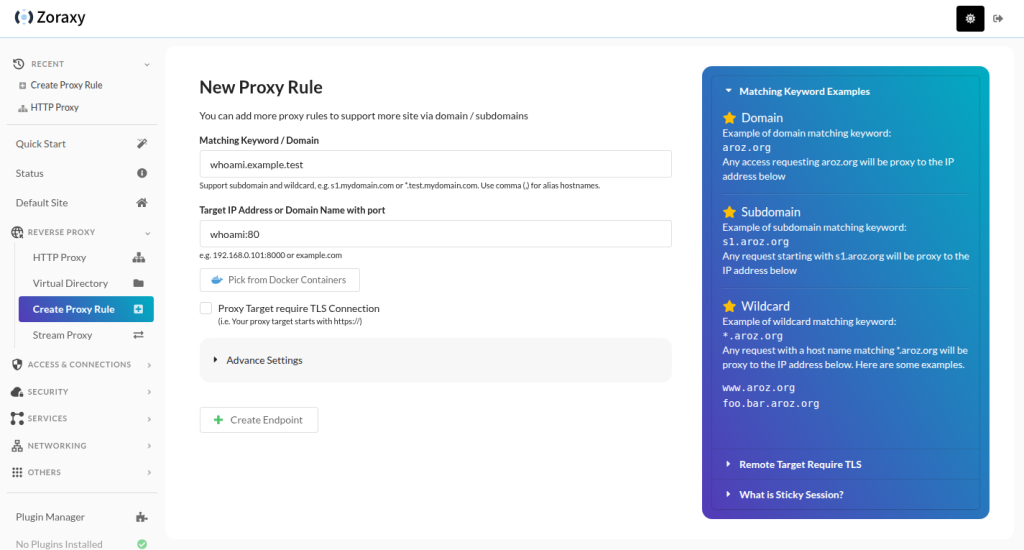Click Services branch icon
This screenshot has width=1024, height=550.
pyautogui.click(x=17, y=419)
